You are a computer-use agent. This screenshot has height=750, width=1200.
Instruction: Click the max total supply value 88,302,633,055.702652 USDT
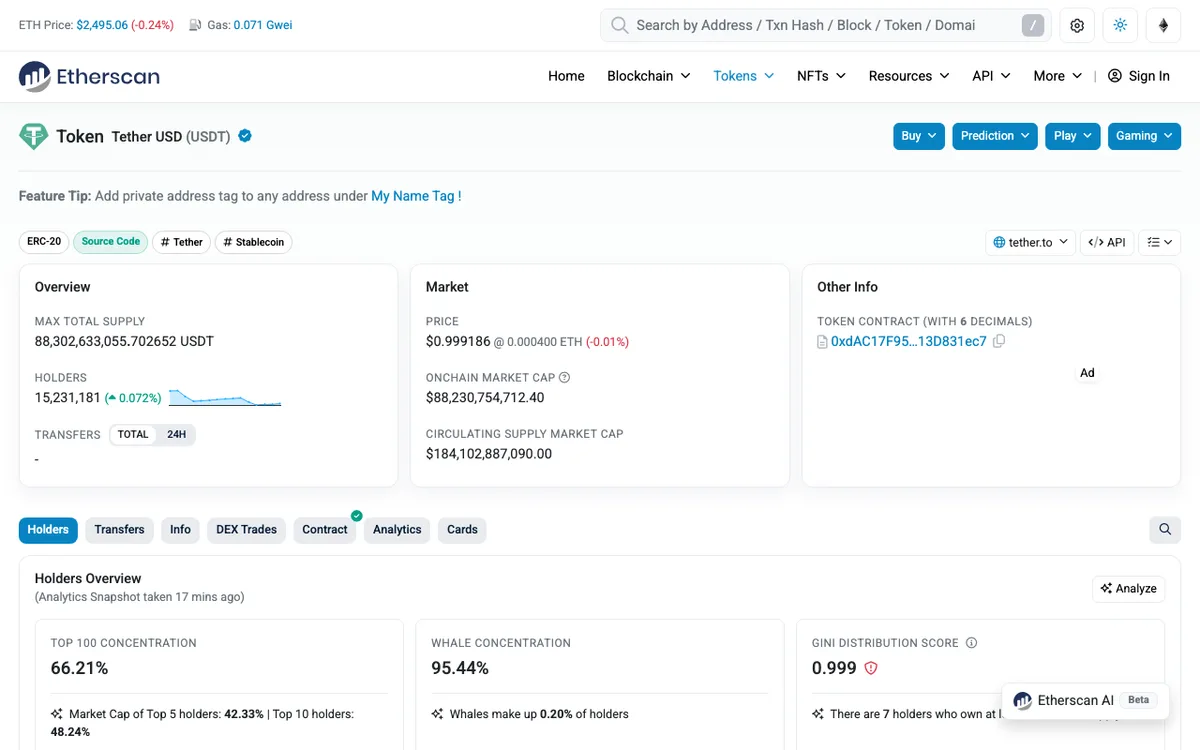tap(125, 341)
